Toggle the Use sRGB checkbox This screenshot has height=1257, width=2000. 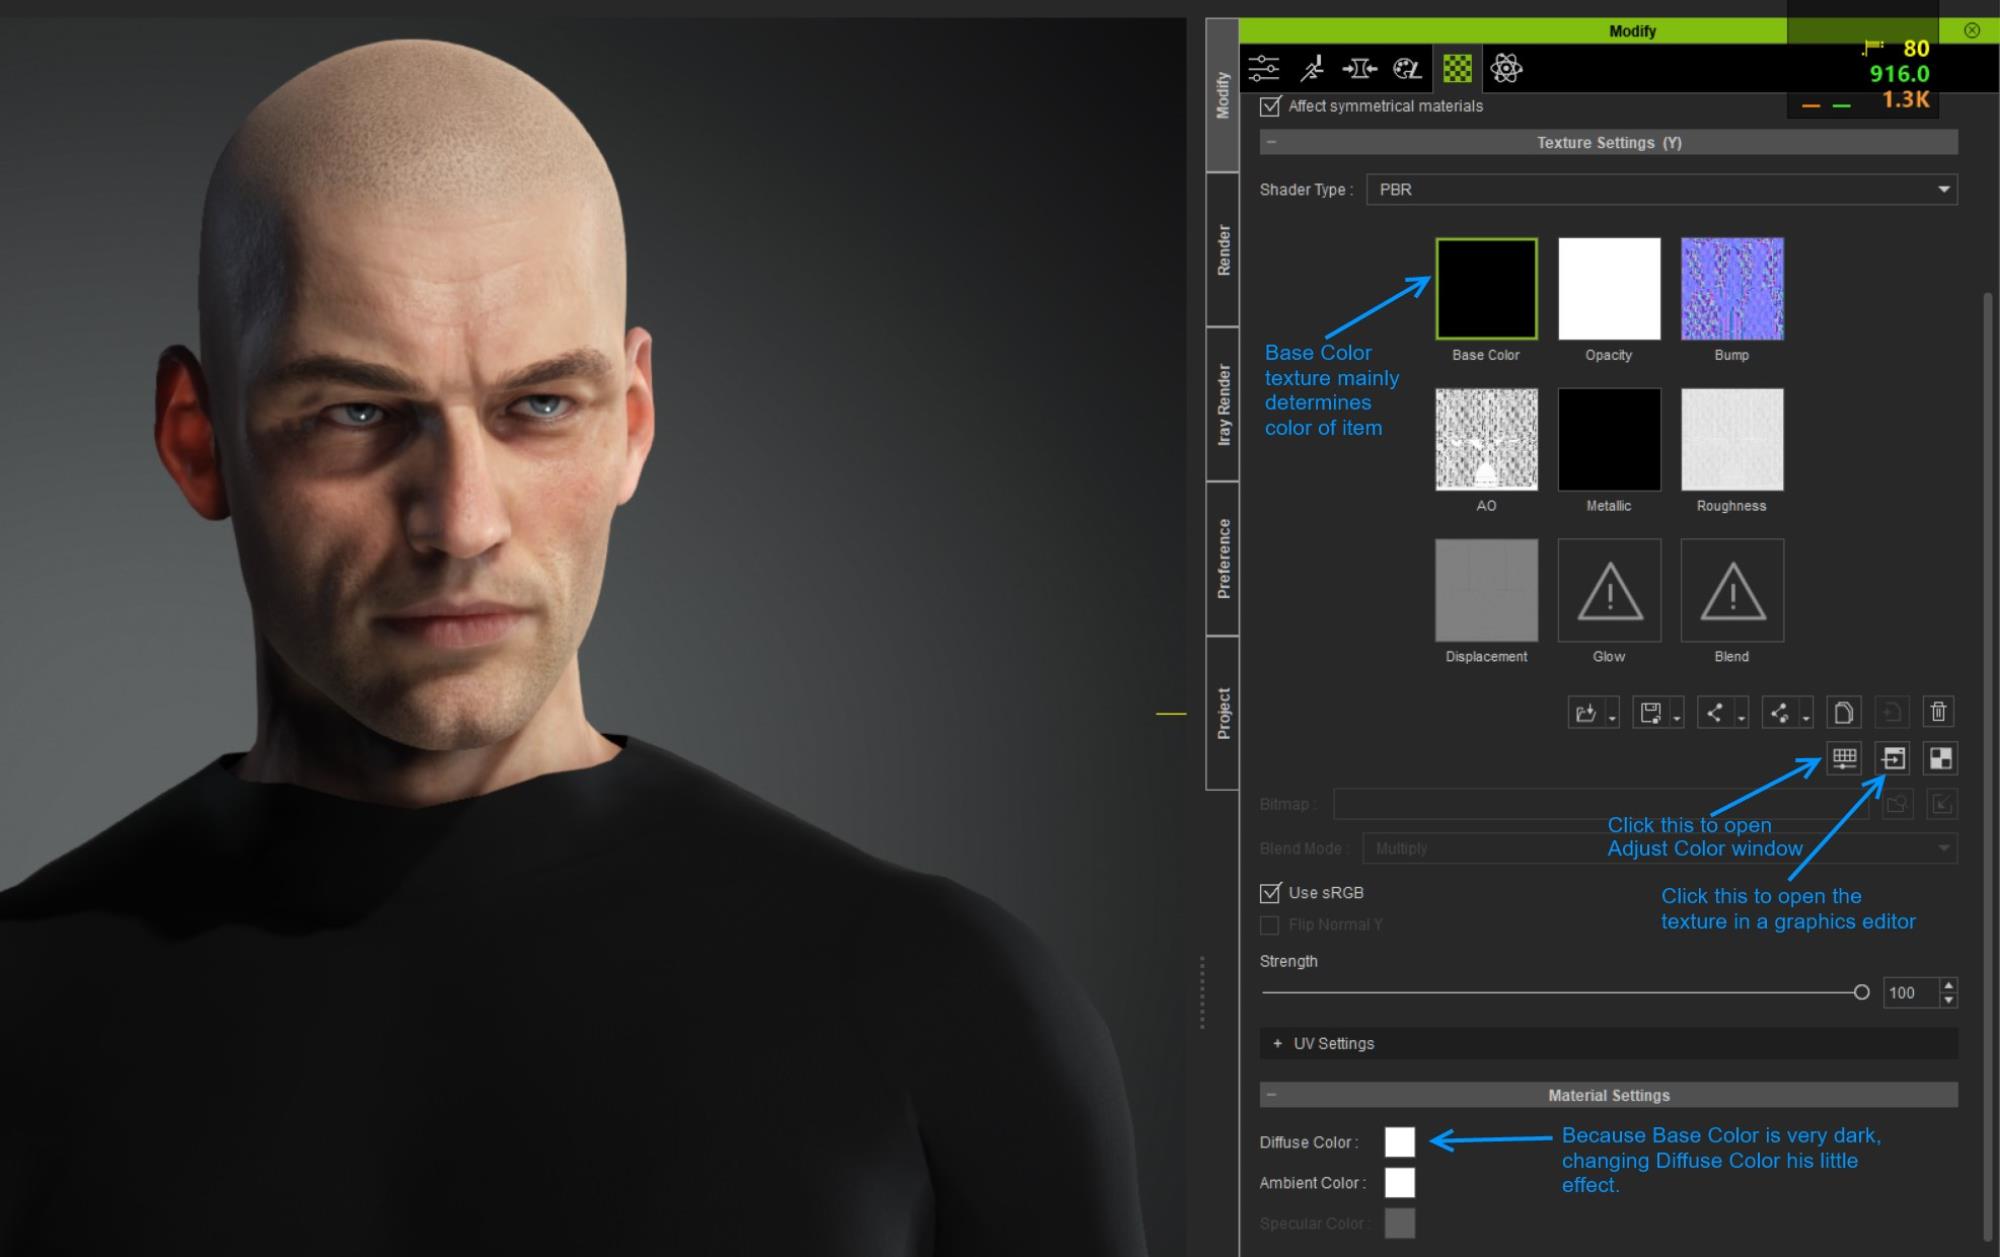[x=1270, y=893]
